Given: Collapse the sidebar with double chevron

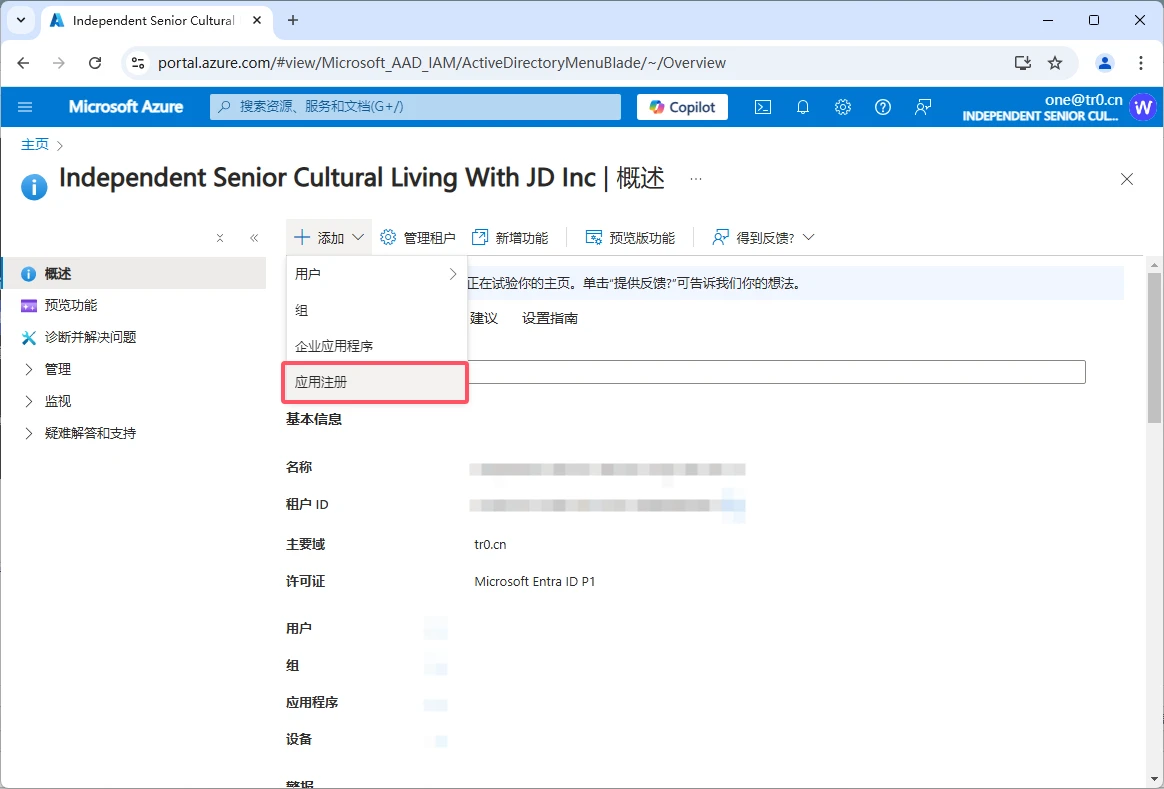Looking at the screenshot, I should point(254,238).
